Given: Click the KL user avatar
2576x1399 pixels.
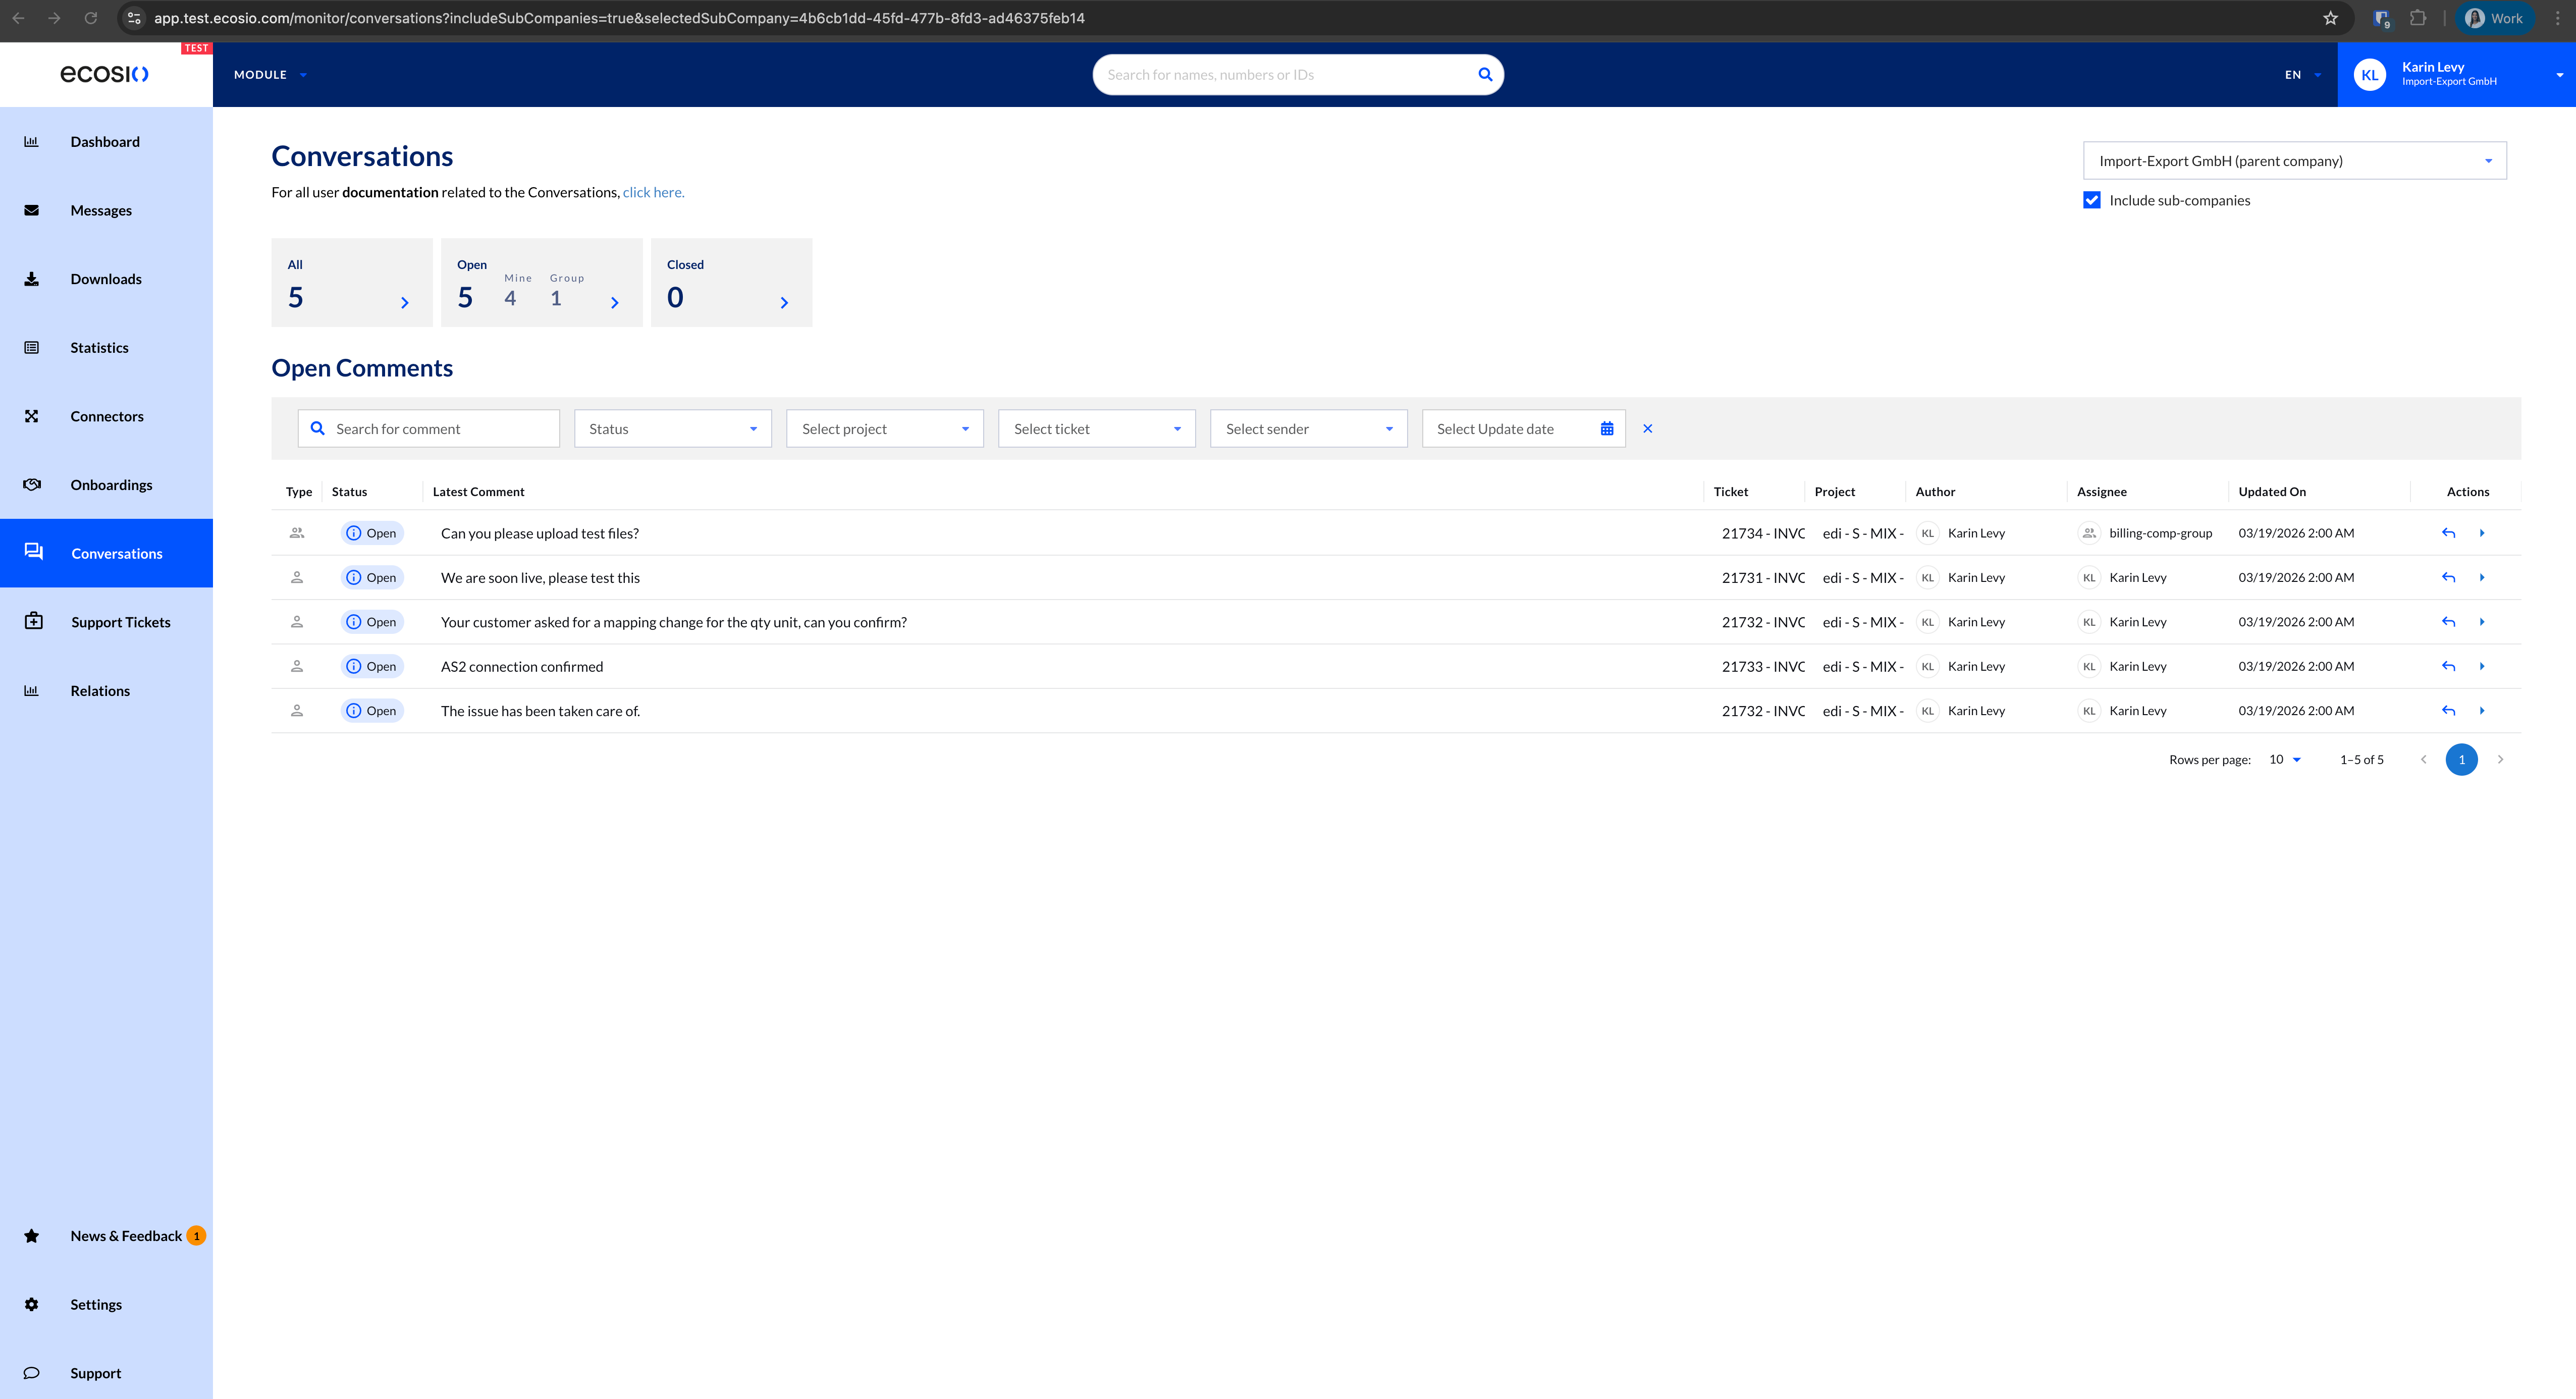Looking at the screenshot, I should (2369, 74).
